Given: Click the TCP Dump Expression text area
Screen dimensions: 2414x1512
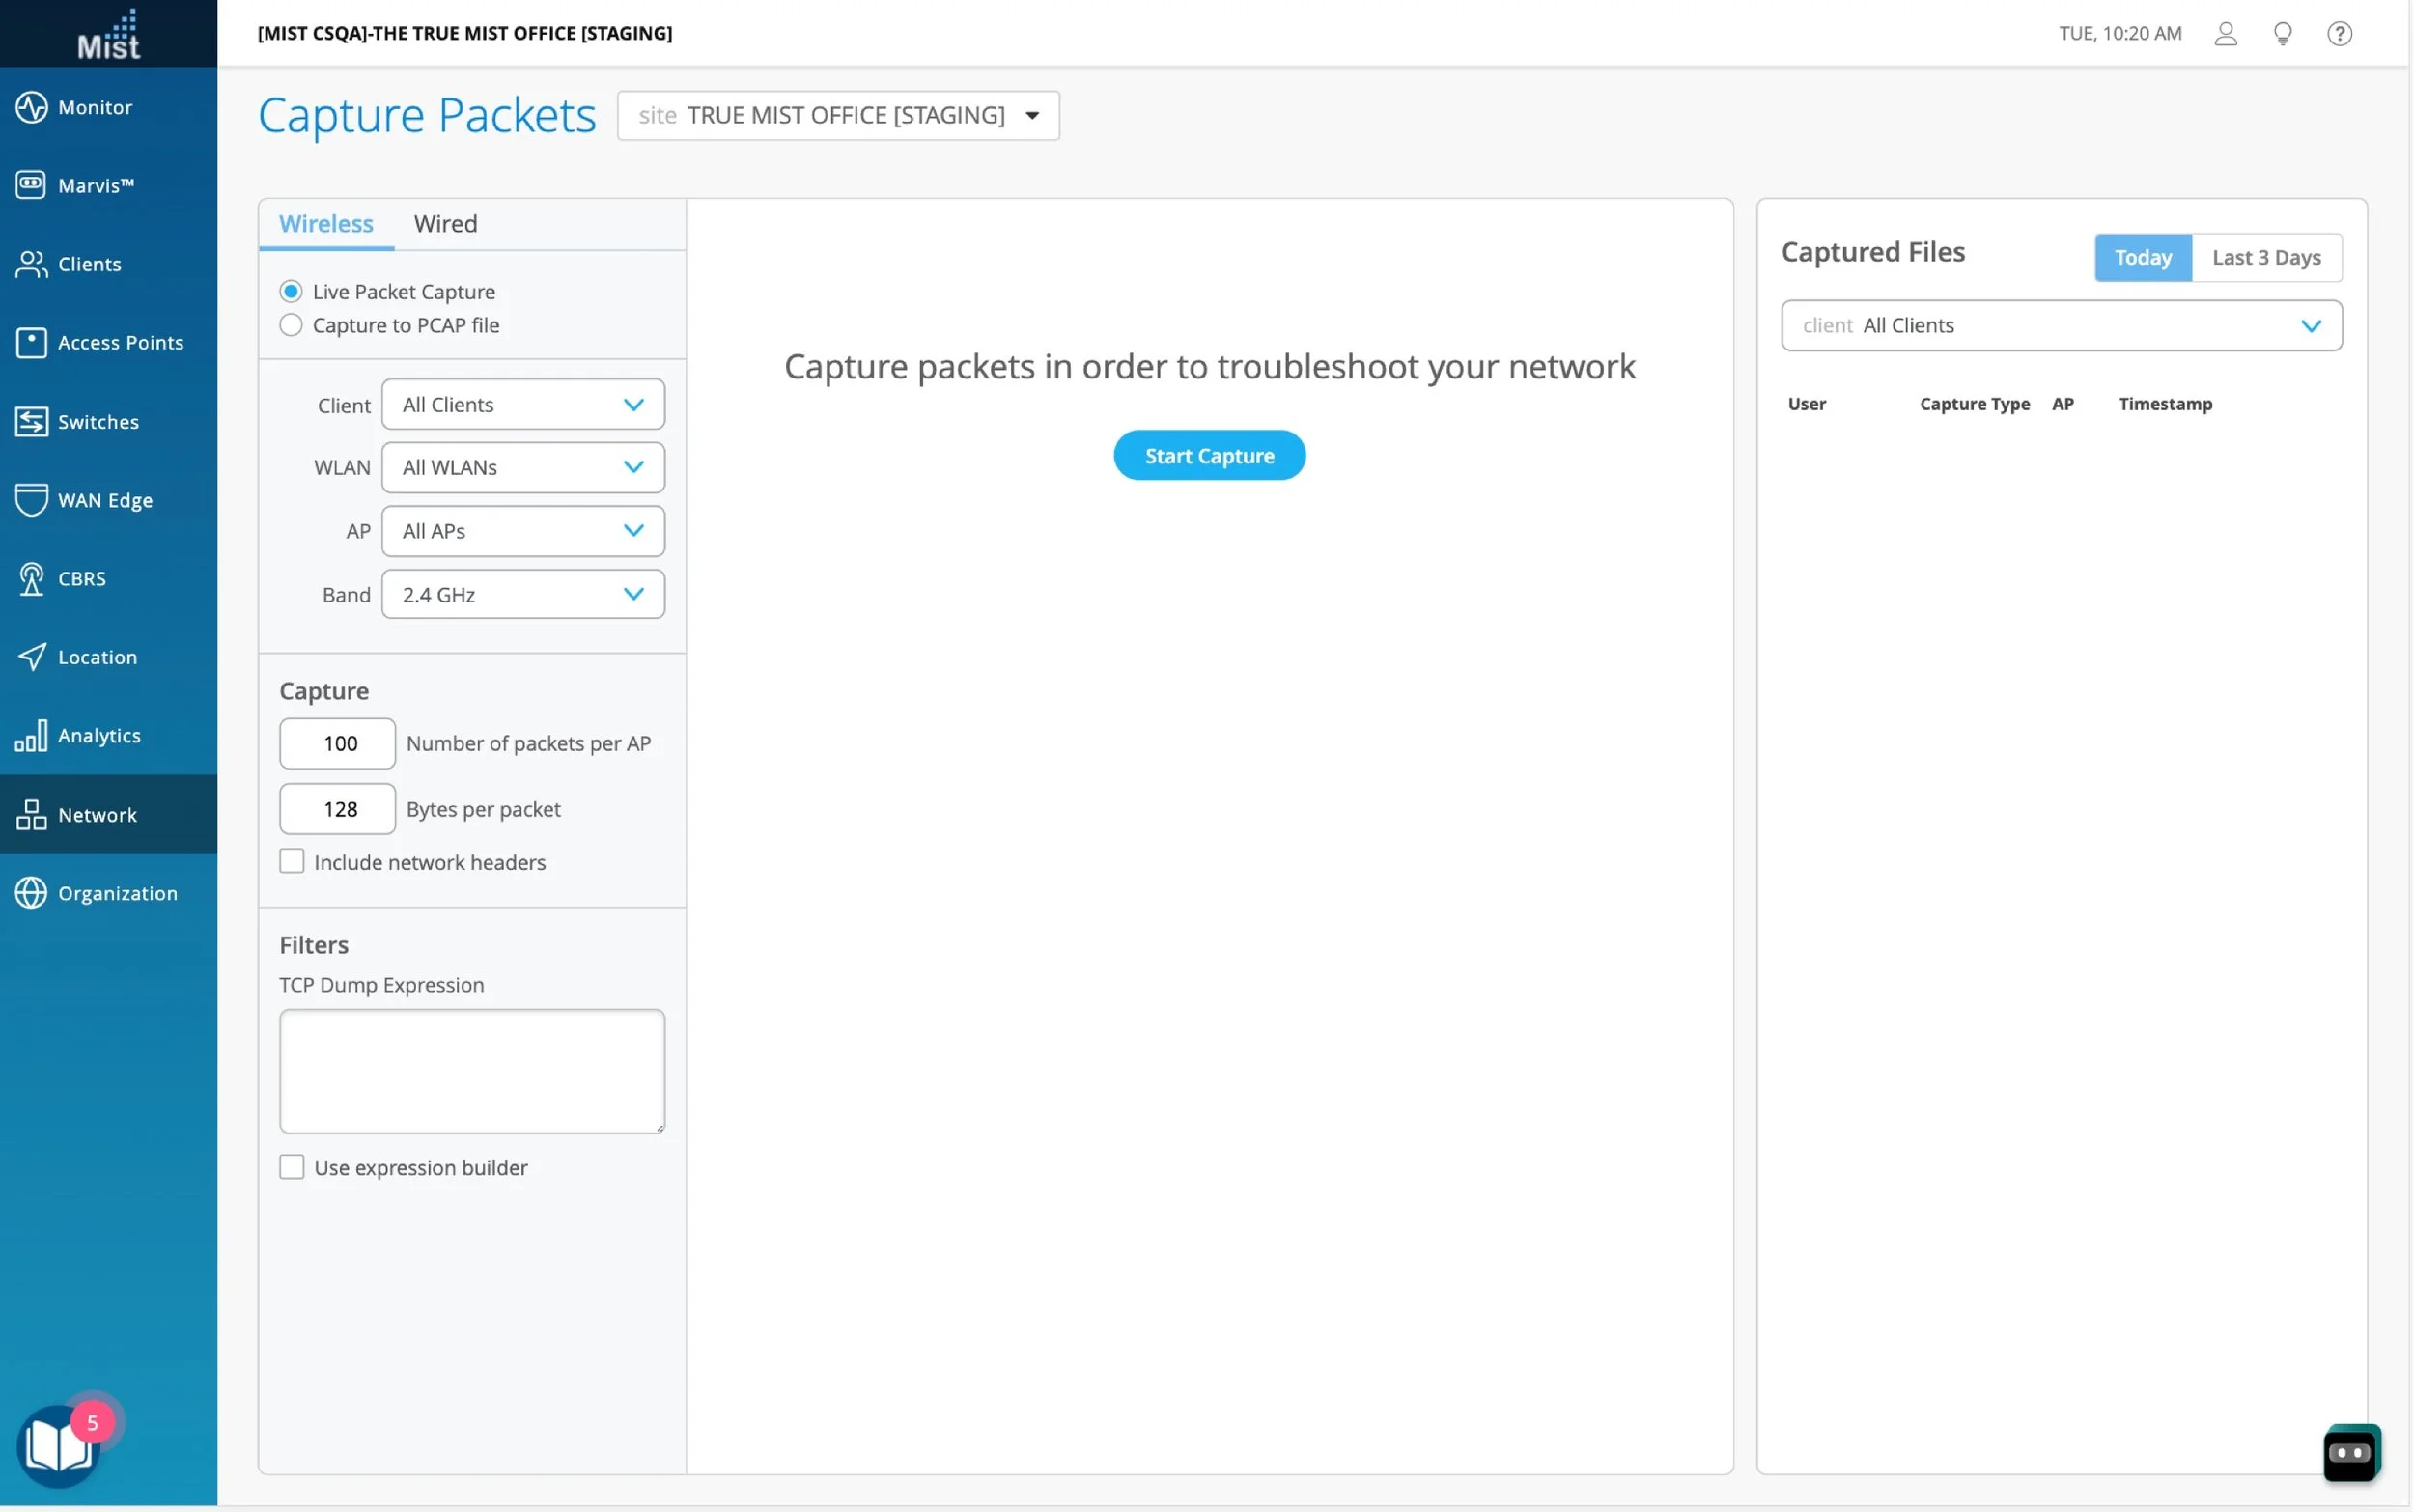Looking at the screenshot, I should click(472, 1071).
